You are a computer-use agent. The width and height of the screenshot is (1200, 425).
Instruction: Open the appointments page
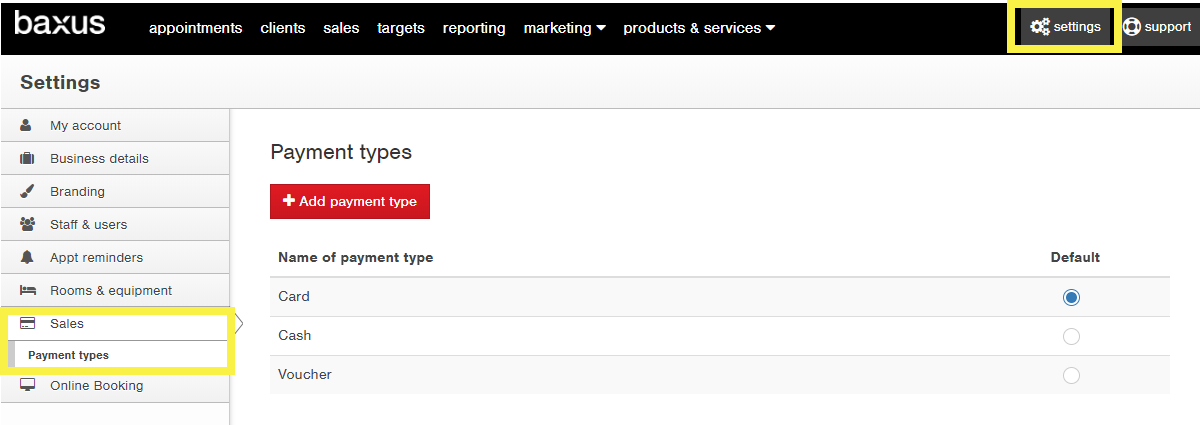click(195, 28)
